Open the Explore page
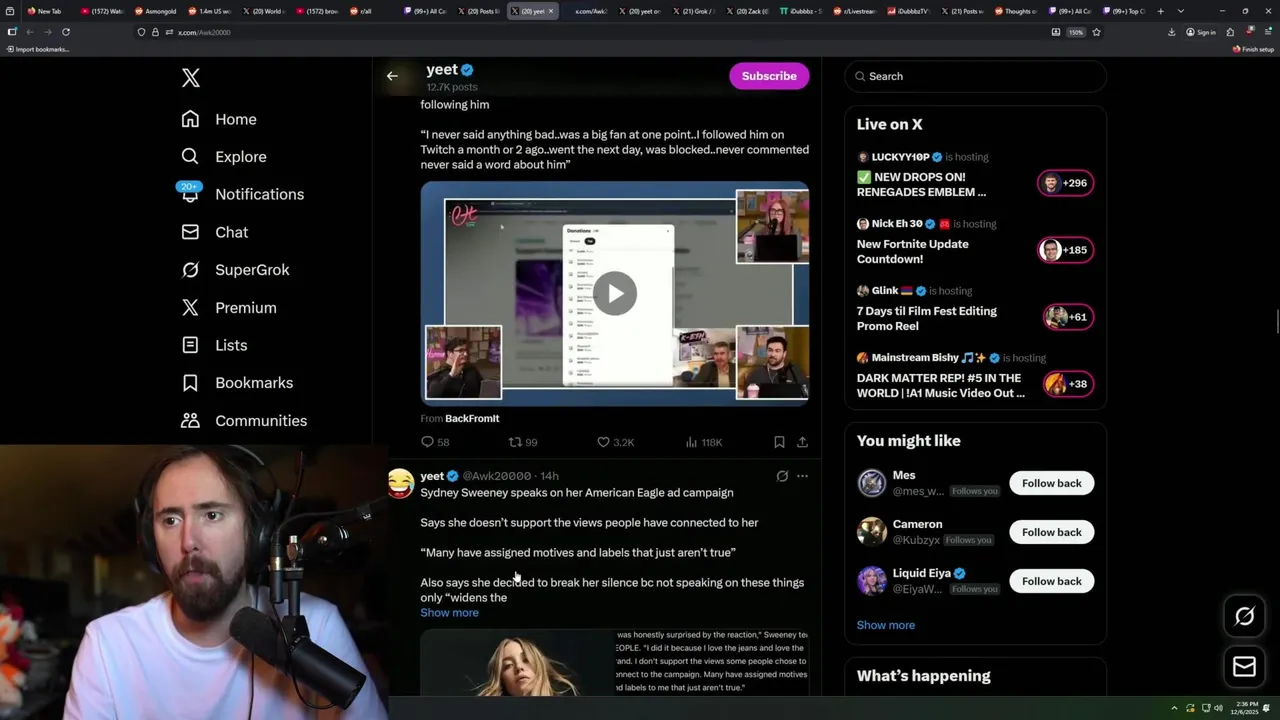The height and width of the screenshot is (720, 1280). pos(224,157)
